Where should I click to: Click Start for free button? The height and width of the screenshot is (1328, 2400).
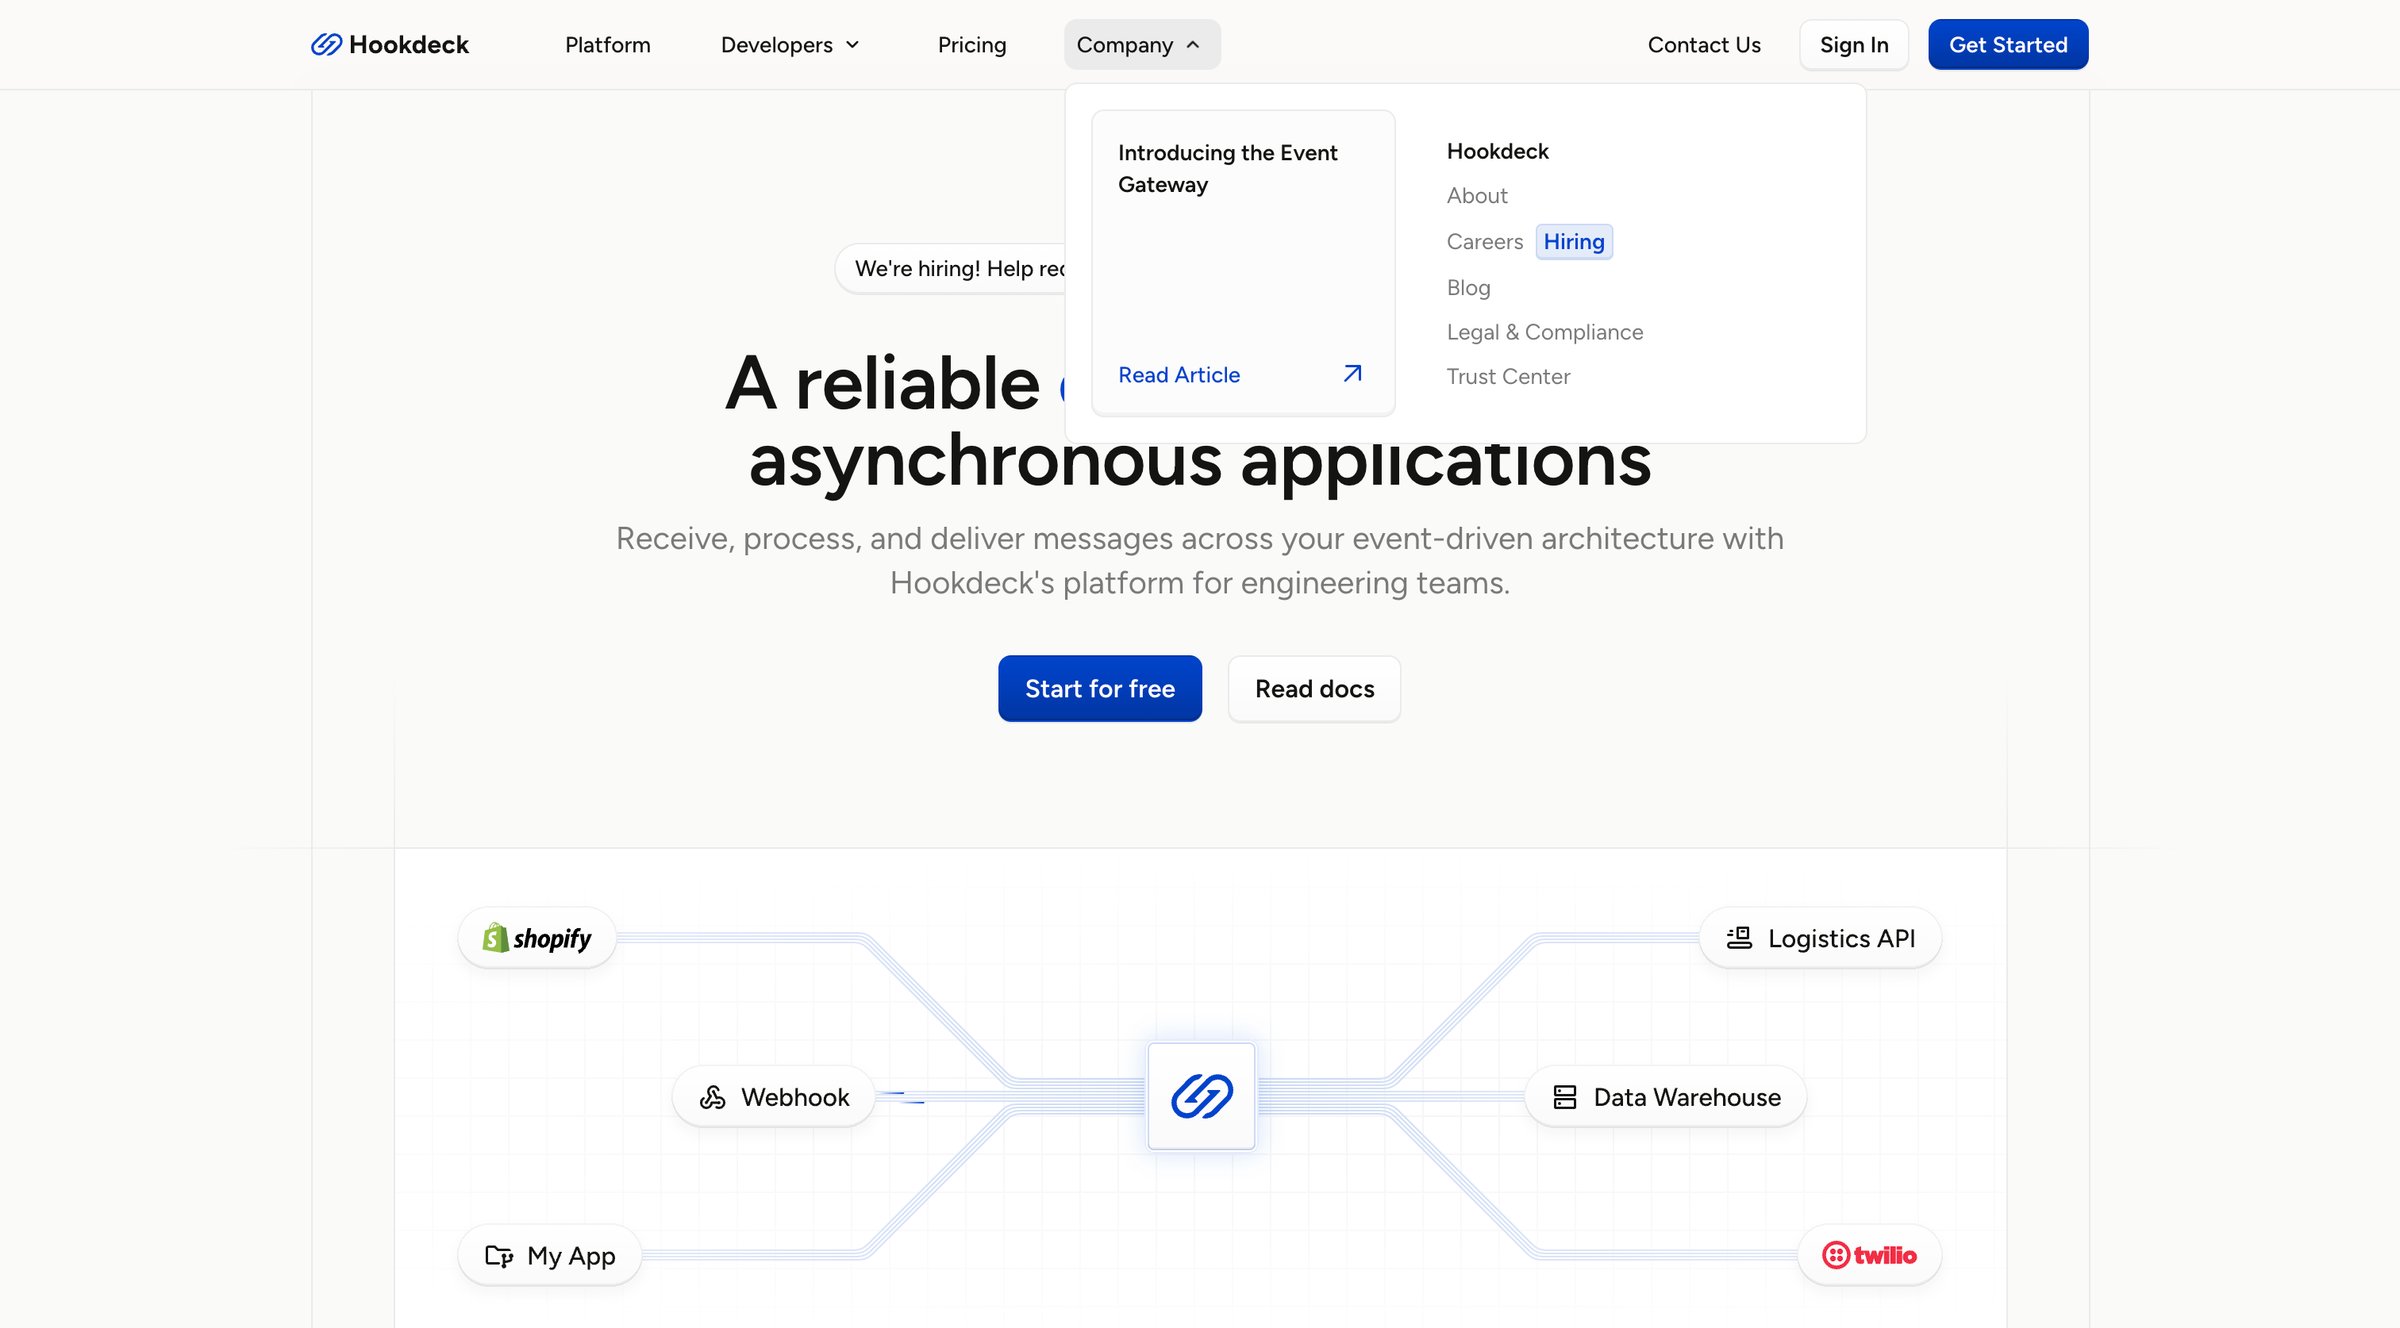pyautogui.click(x=1100, y=689)
